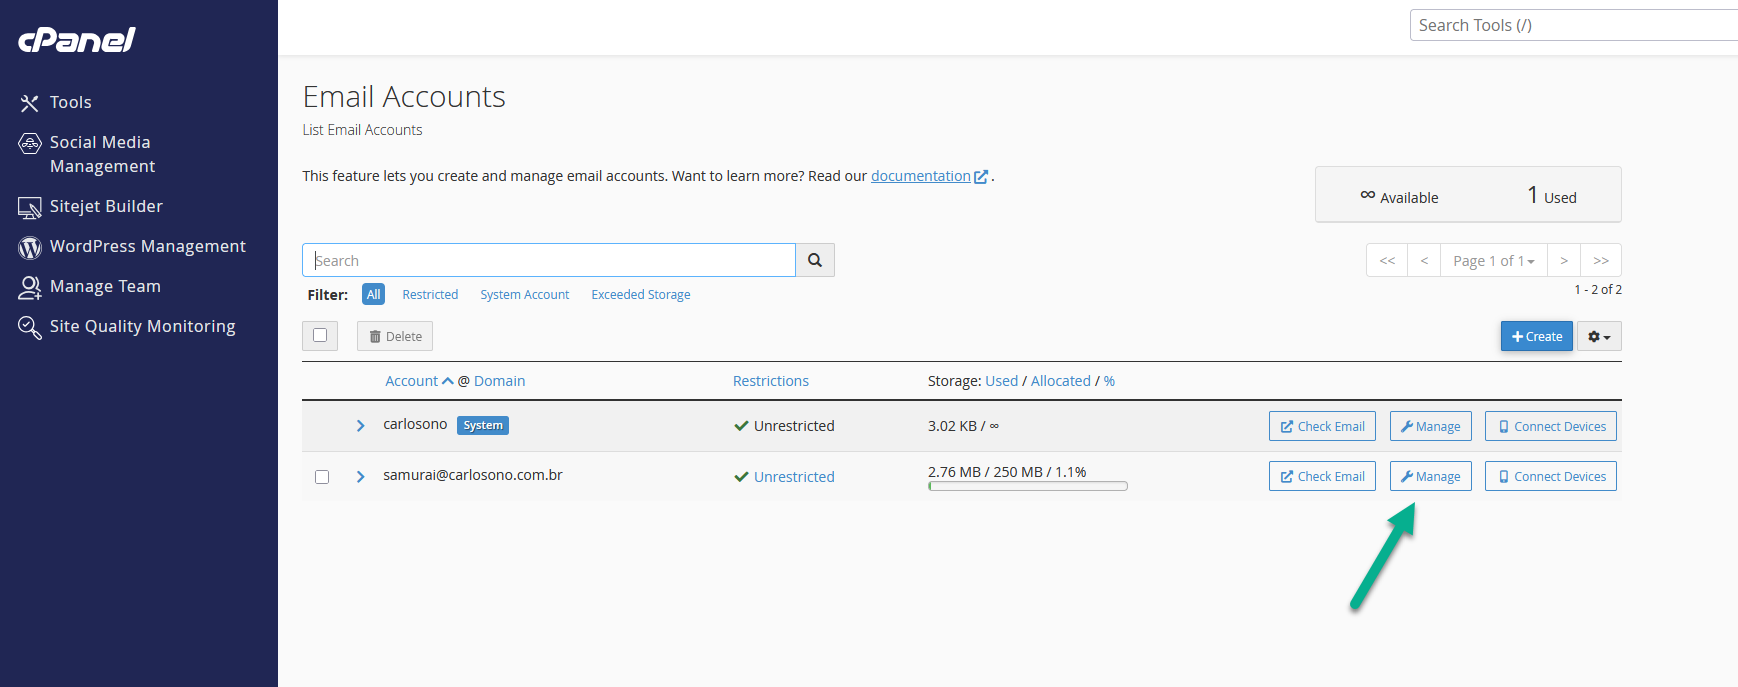Tick checkbox for samurai@carlosono.com.br
This screenshot has width=1738, height=687.
click(322, 477)
